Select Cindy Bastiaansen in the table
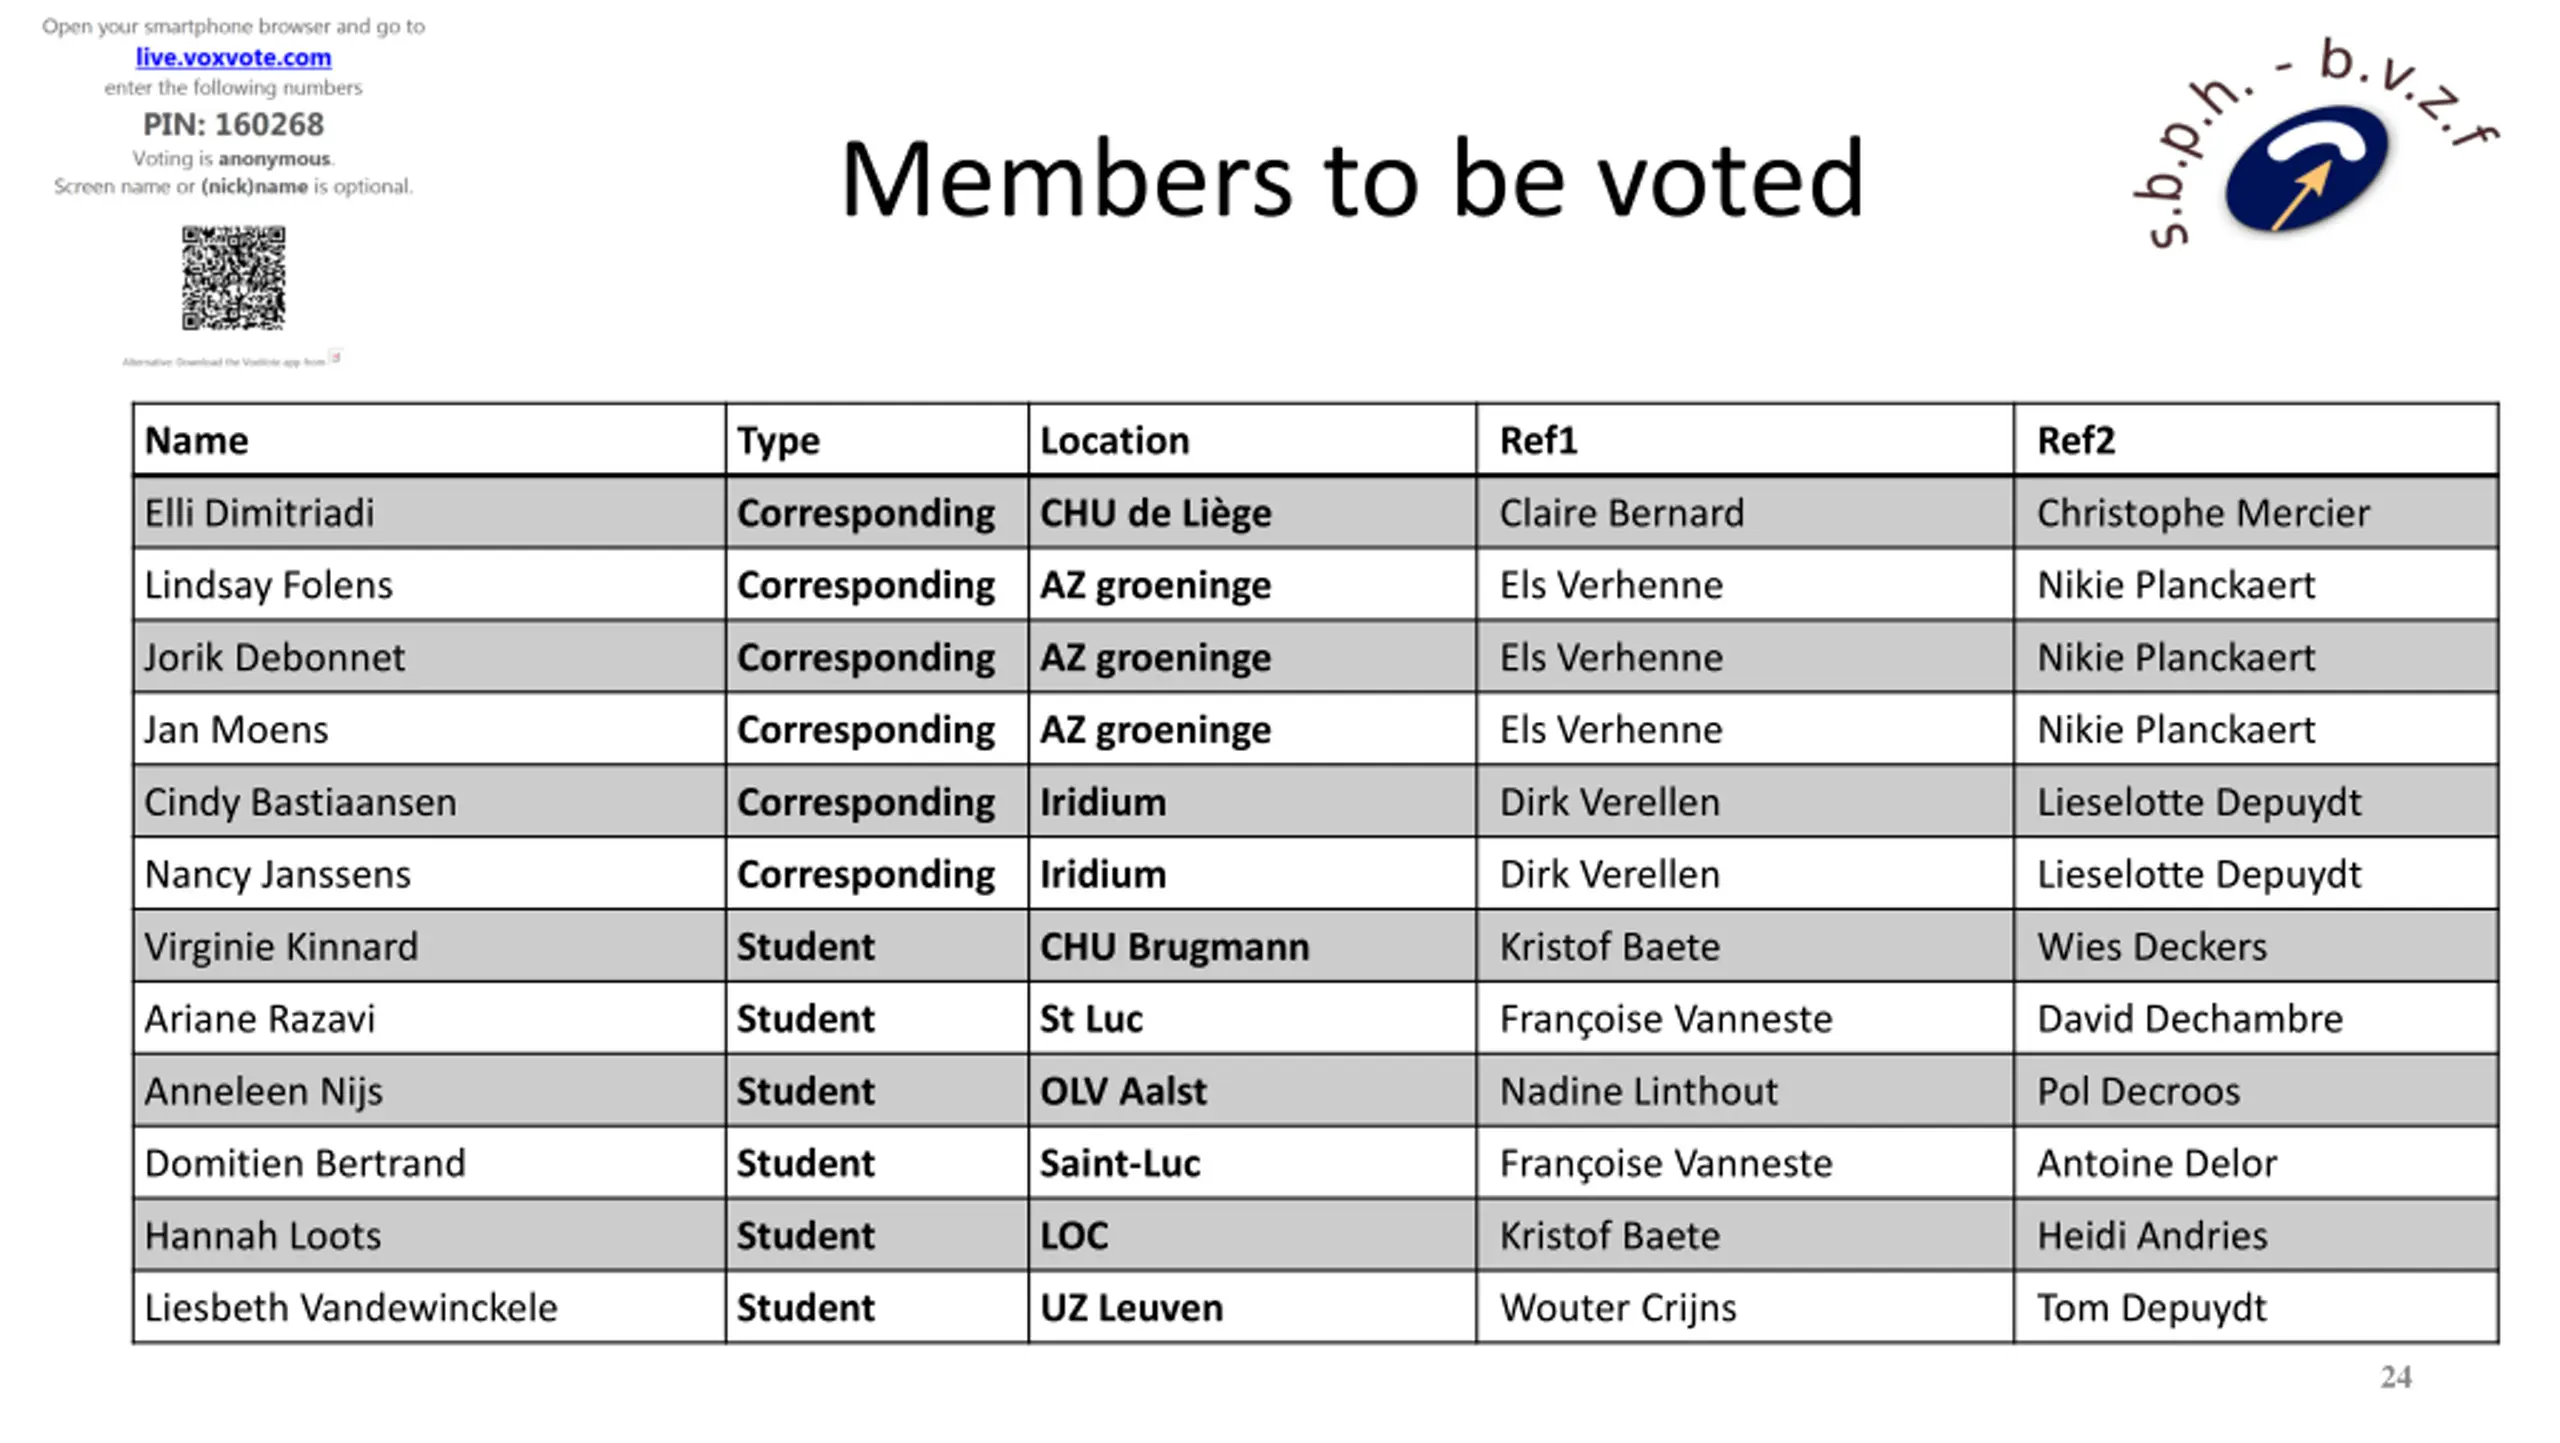2560x1443 pixels. (300, 802)
